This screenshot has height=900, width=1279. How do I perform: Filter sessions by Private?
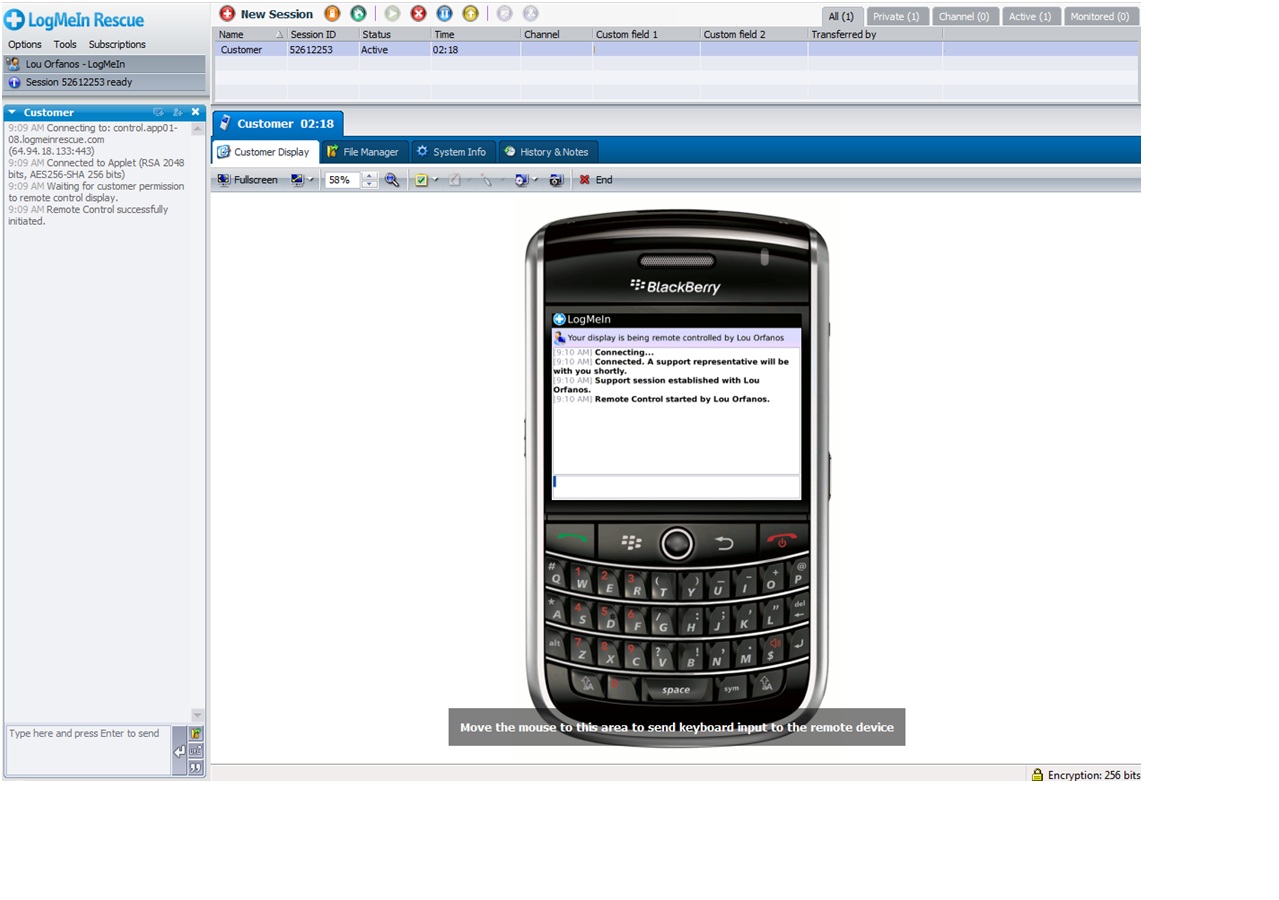(x=897, y=16)
